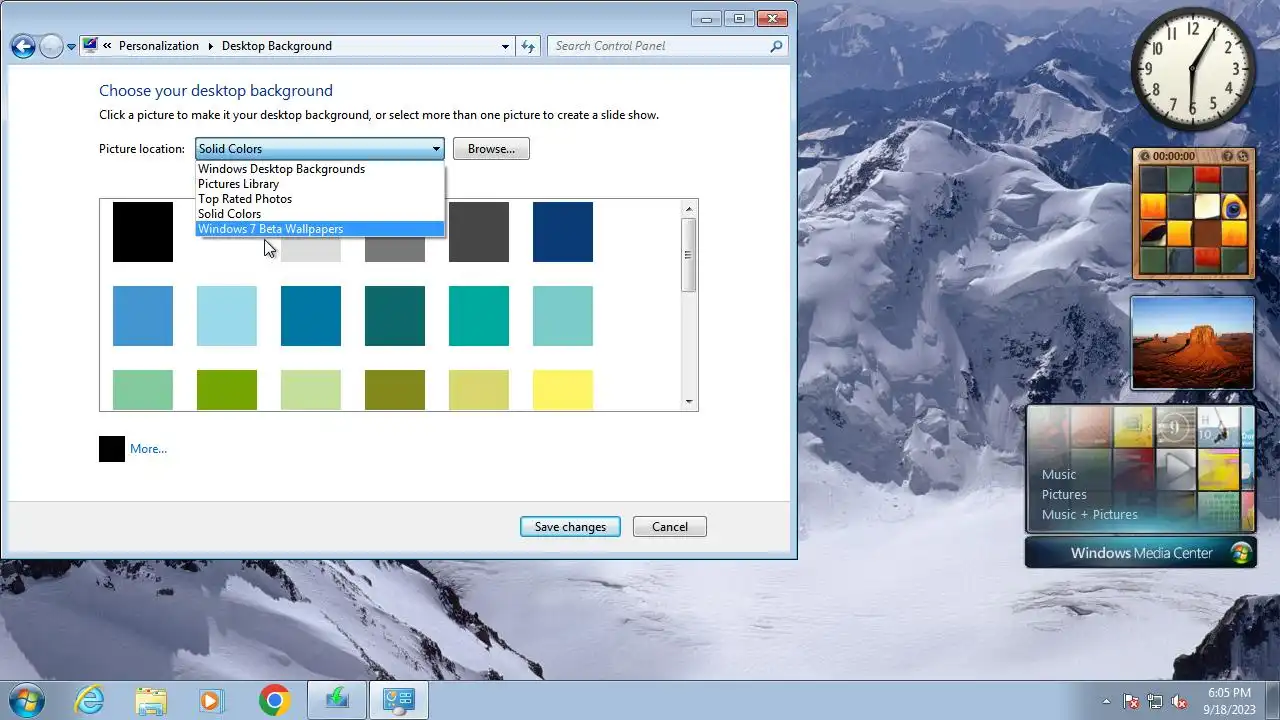Click the desert butte slideshow gadget picture

1192,342
